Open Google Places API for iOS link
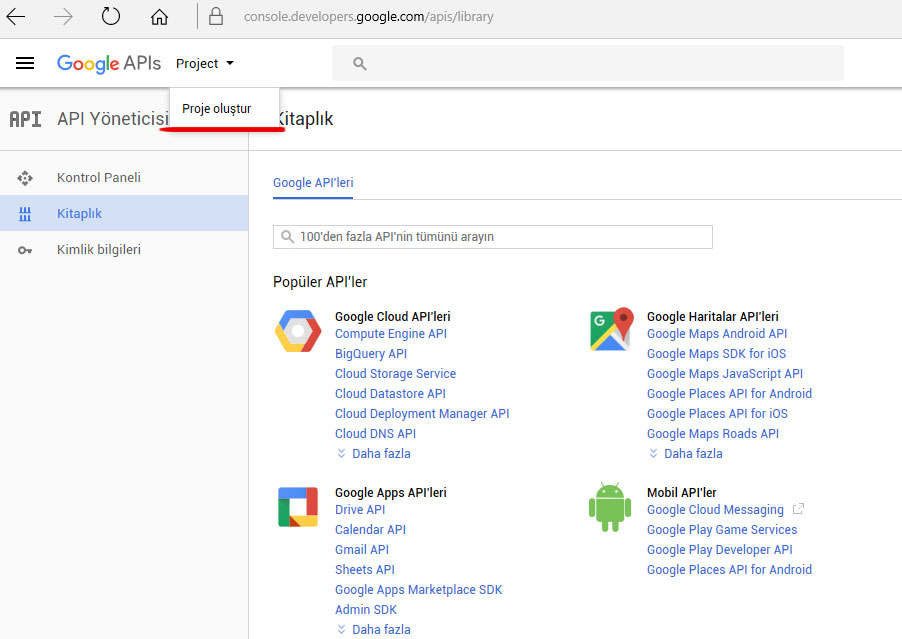 click(717, 414)
